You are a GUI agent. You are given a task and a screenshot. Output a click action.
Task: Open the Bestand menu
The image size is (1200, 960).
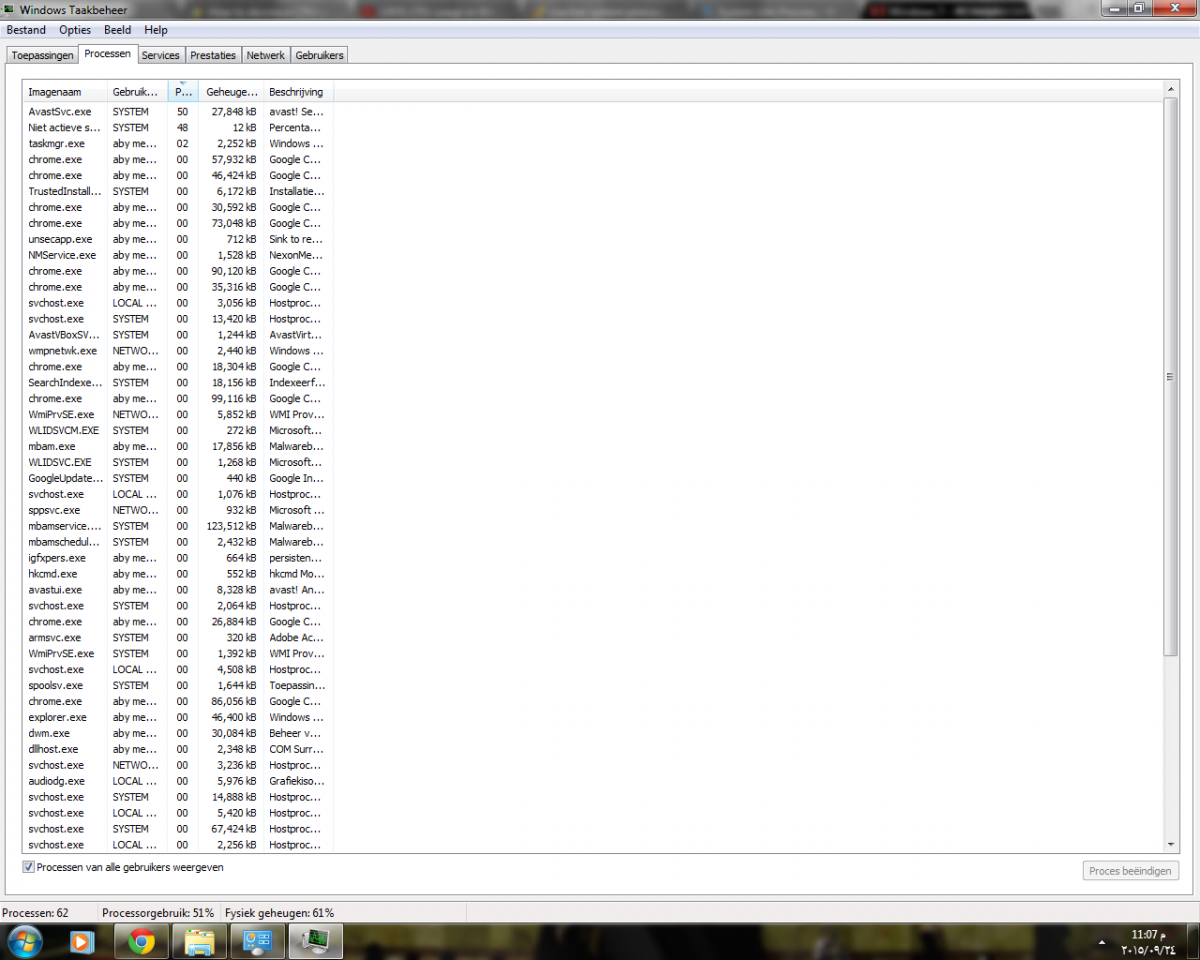(26, 30)
